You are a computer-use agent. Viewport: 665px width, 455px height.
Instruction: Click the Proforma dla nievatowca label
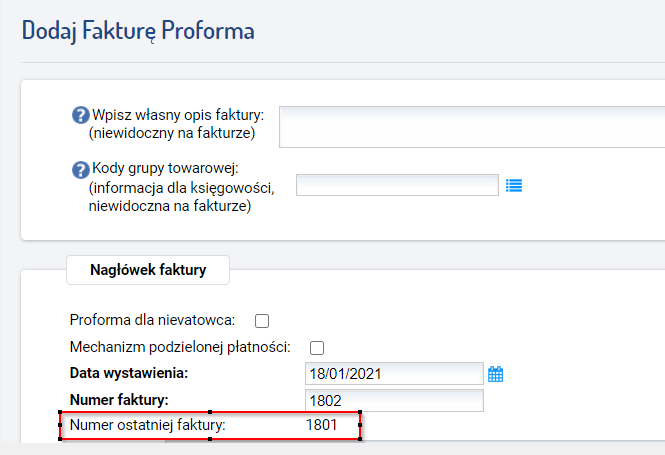click(152, 320)
